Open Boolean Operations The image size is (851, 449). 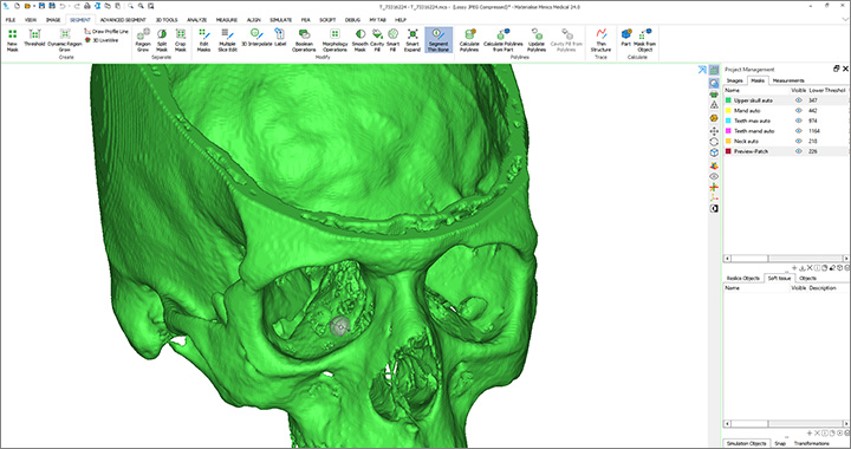pos(304,40)
